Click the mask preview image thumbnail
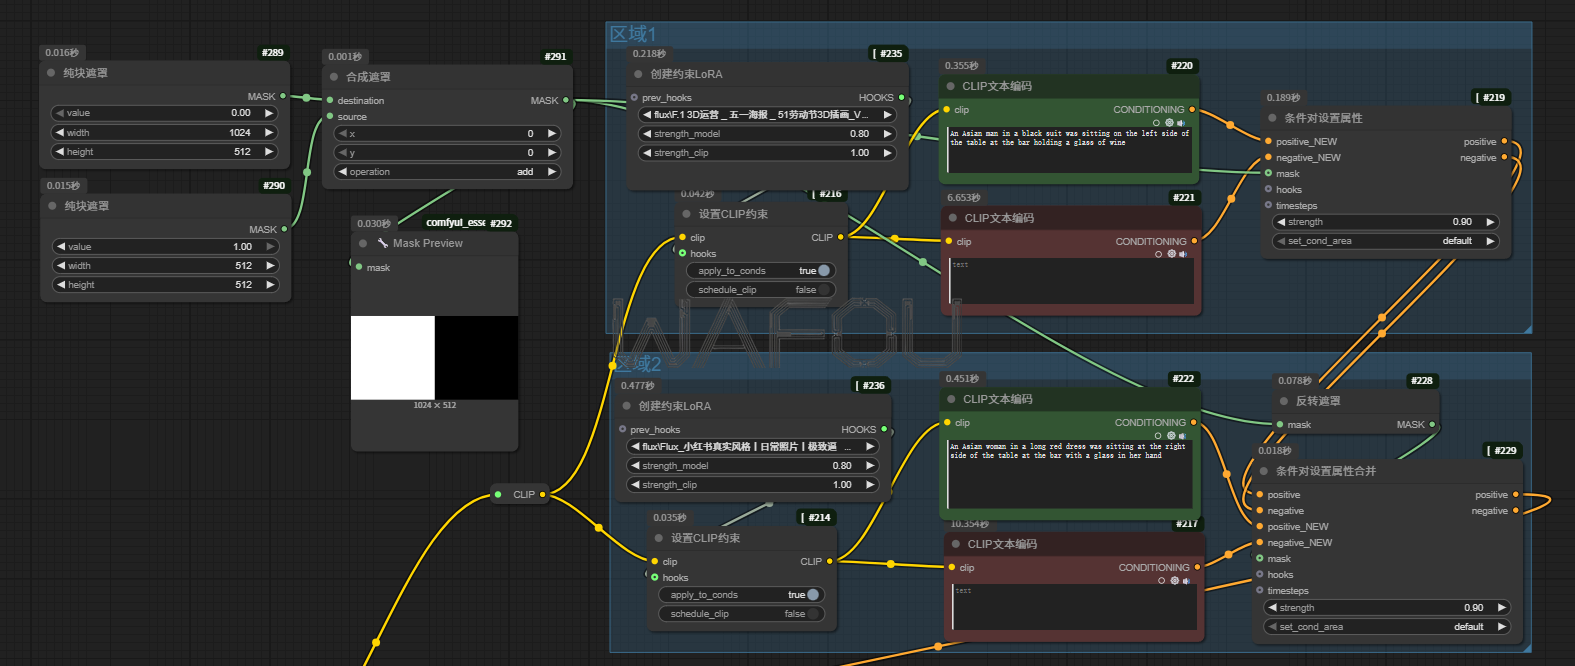This screenshot has height=666, width=1575. tap(434, 358)
